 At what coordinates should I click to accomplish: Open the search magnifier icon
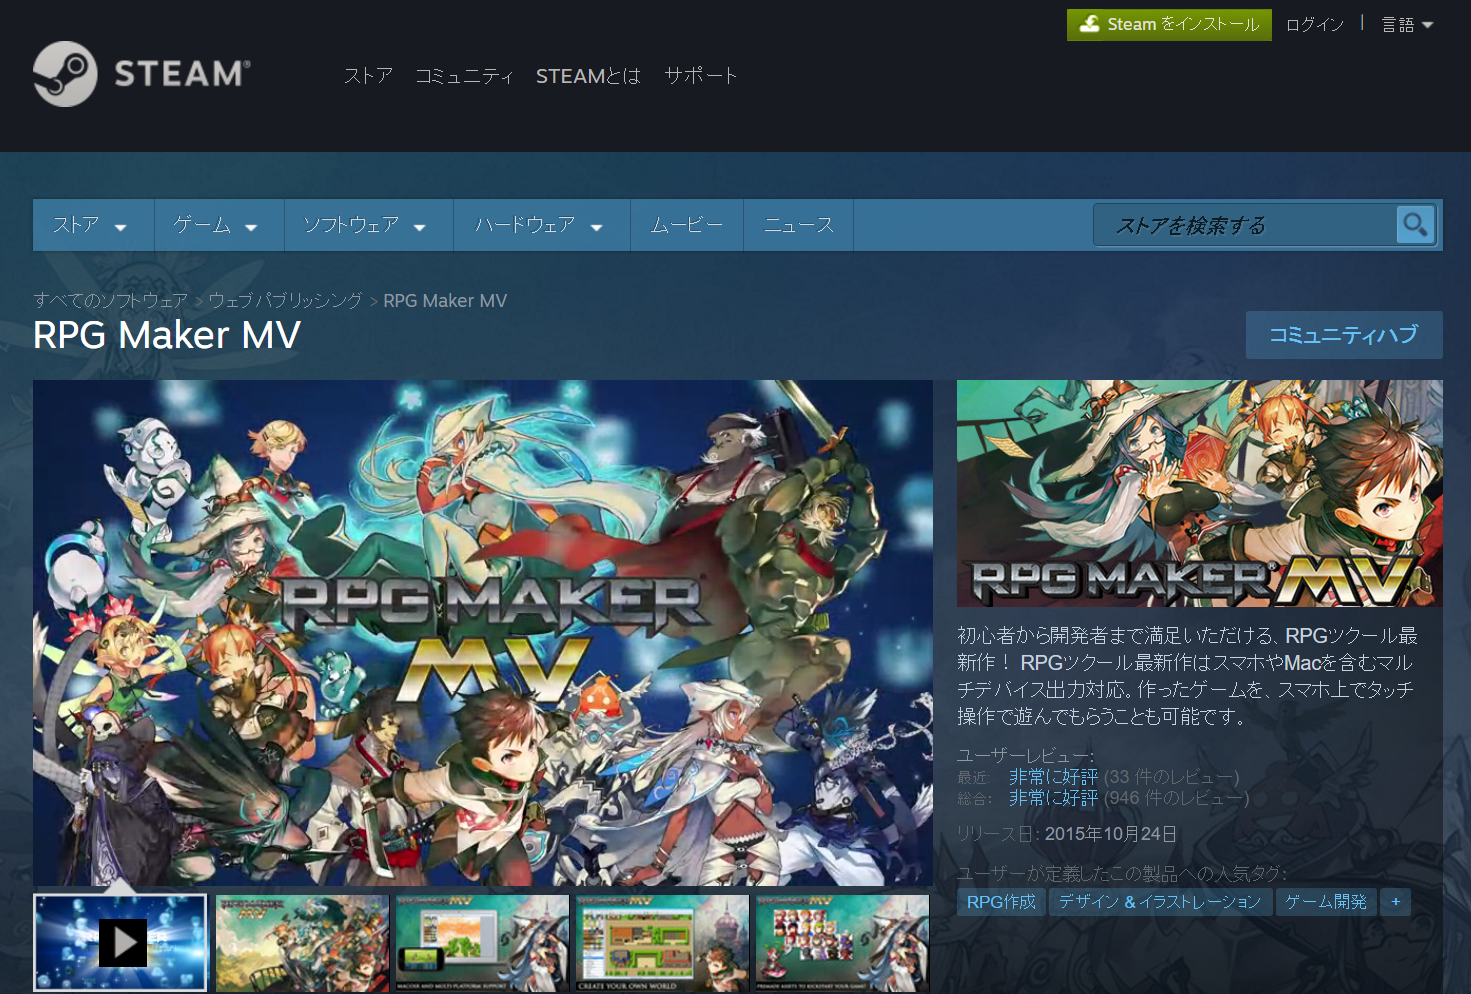pos(1414,224)
